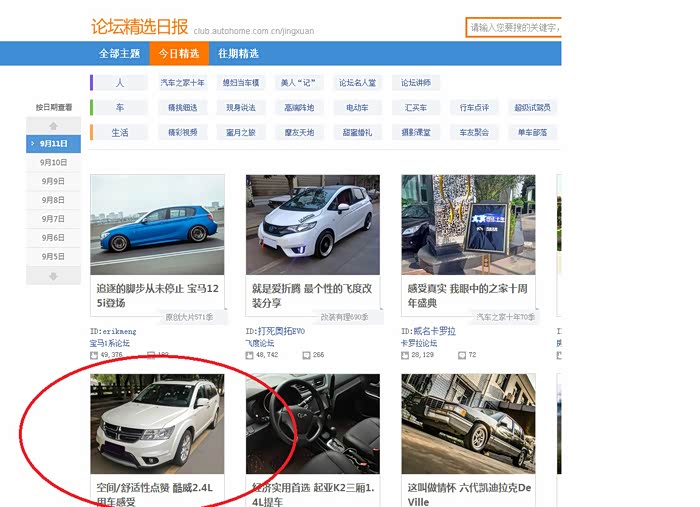Click the up arrow in the date list

(53, 125)
